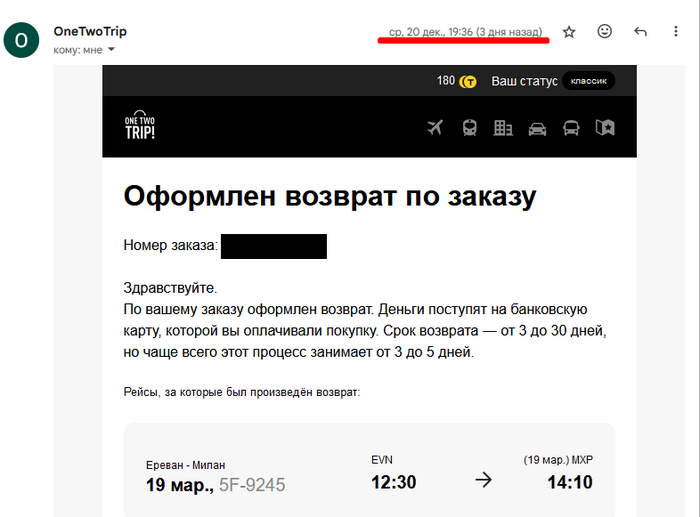Click the 'классик' status badge
This screenshot has width=700, height=517.
click(588, 81)
